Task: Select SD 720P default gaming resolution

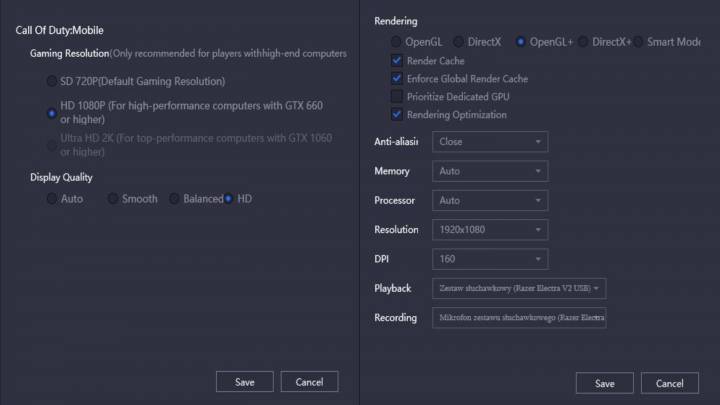Action: [x=52, y=81]
